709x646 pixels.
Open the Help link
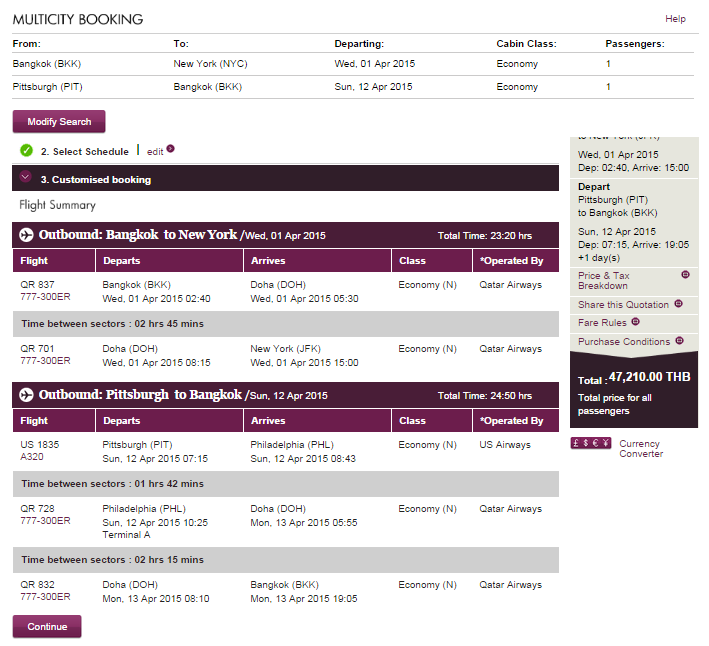(675, 19)
